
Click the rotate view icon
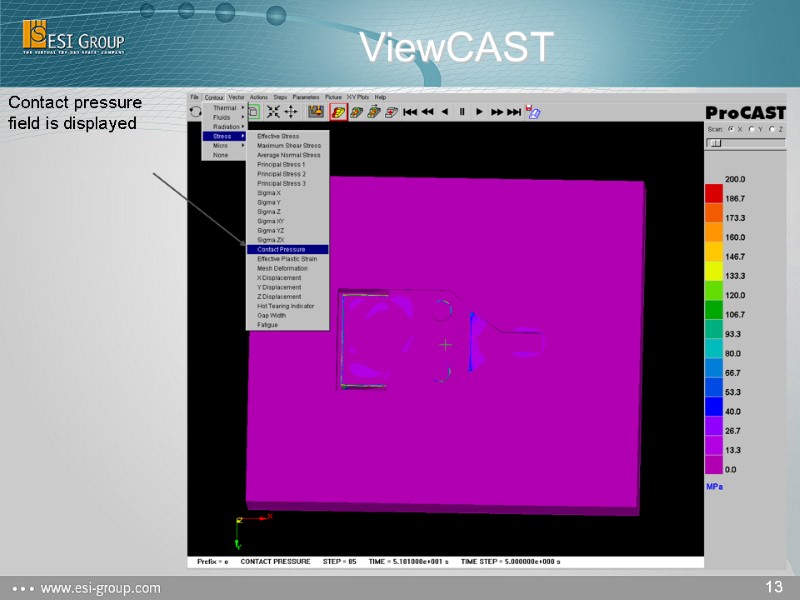195,112
